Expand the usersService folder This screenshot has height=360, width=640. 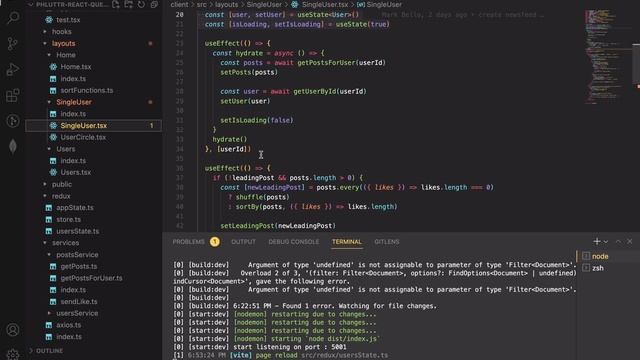point(77,313)
